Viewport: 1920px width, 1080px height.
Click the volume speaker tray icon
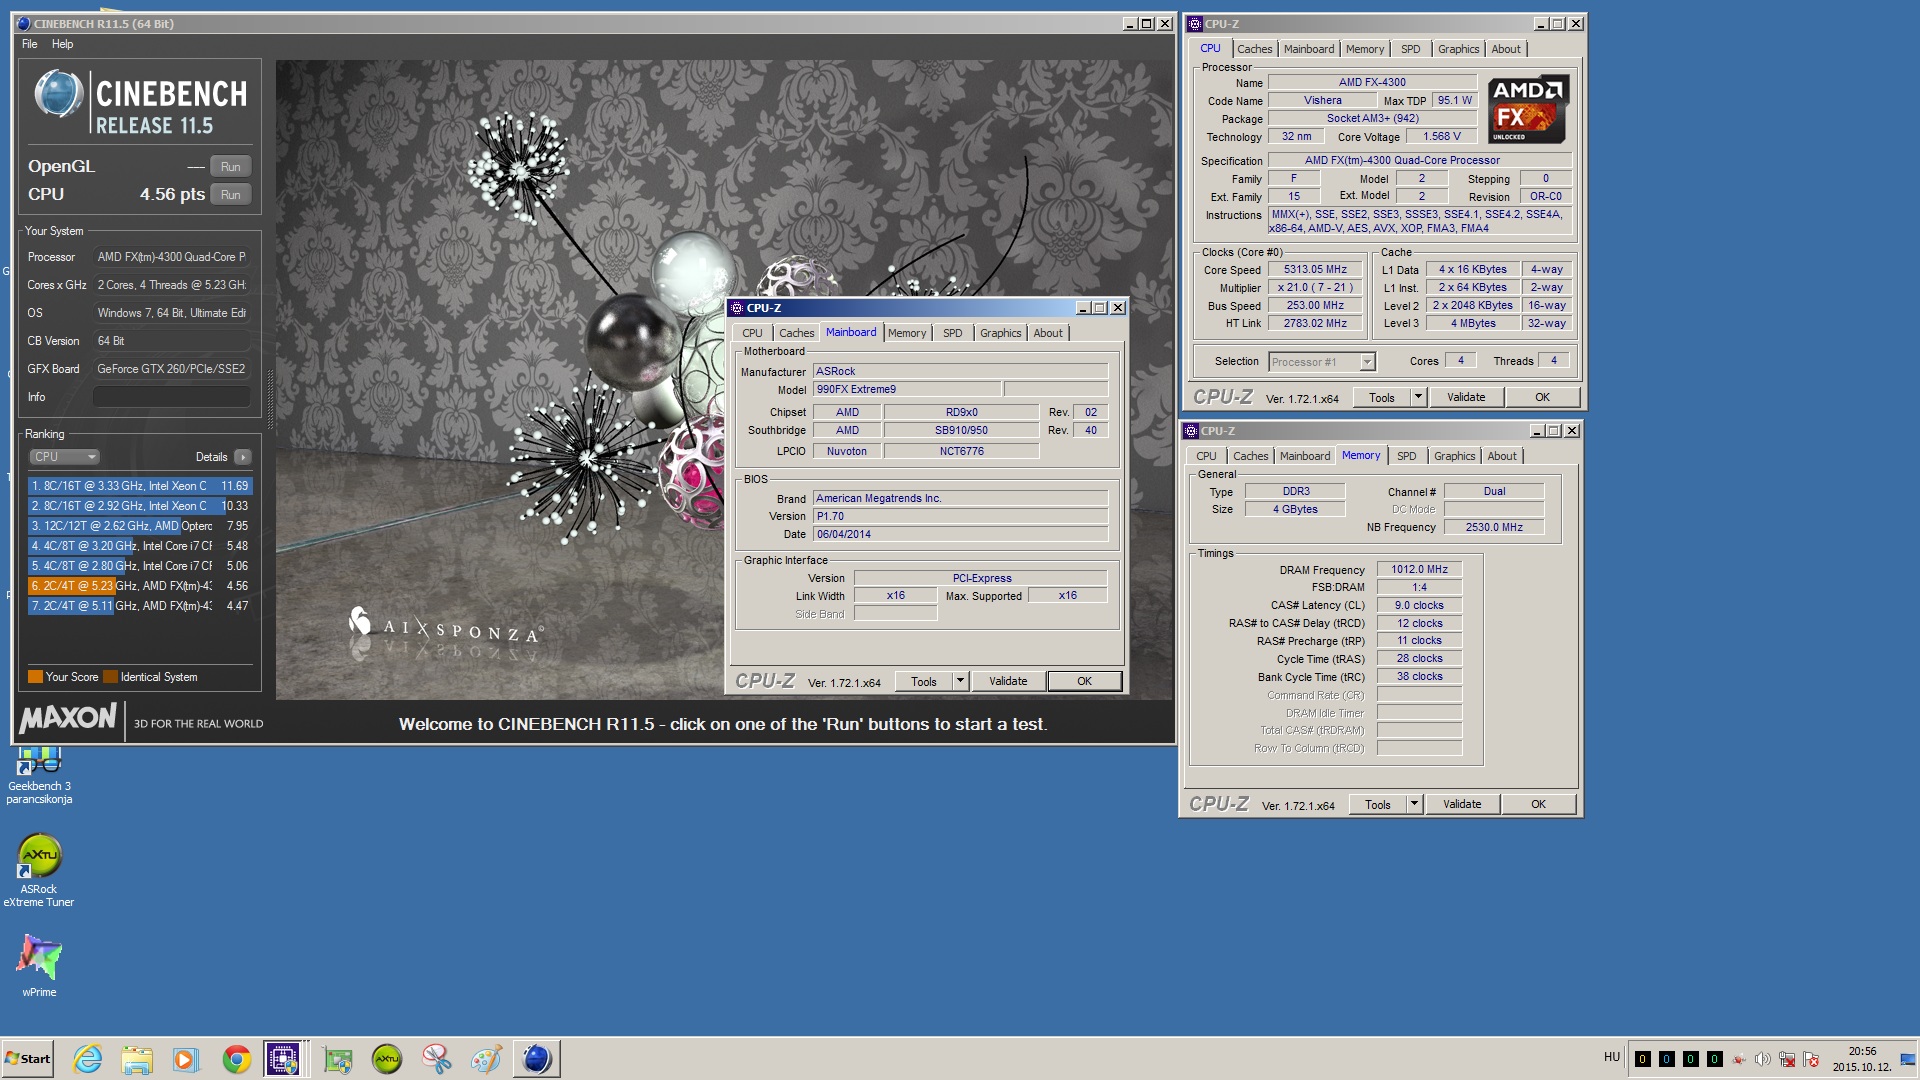(x=1762, y=1059)
